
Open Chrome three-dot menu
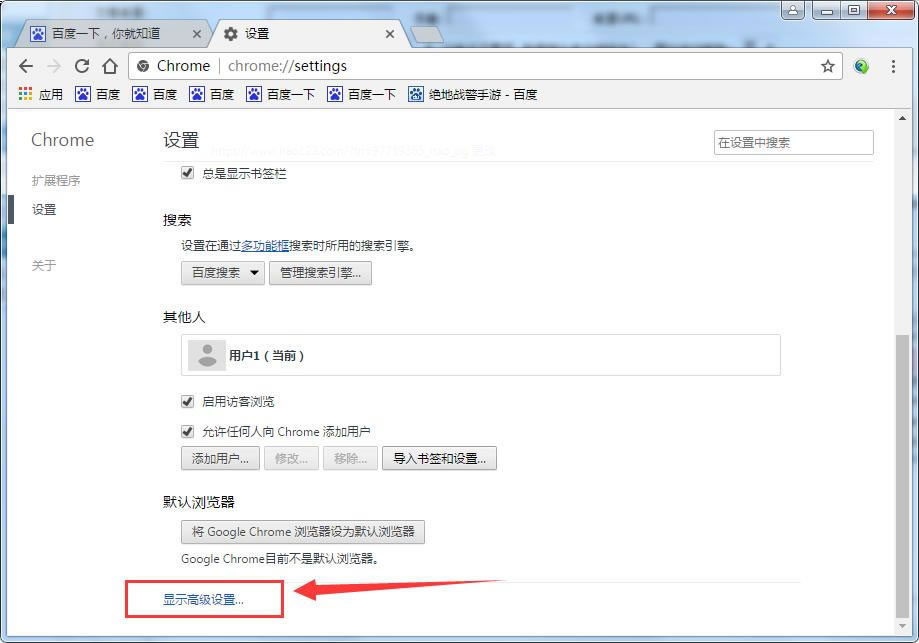point(892,66)
